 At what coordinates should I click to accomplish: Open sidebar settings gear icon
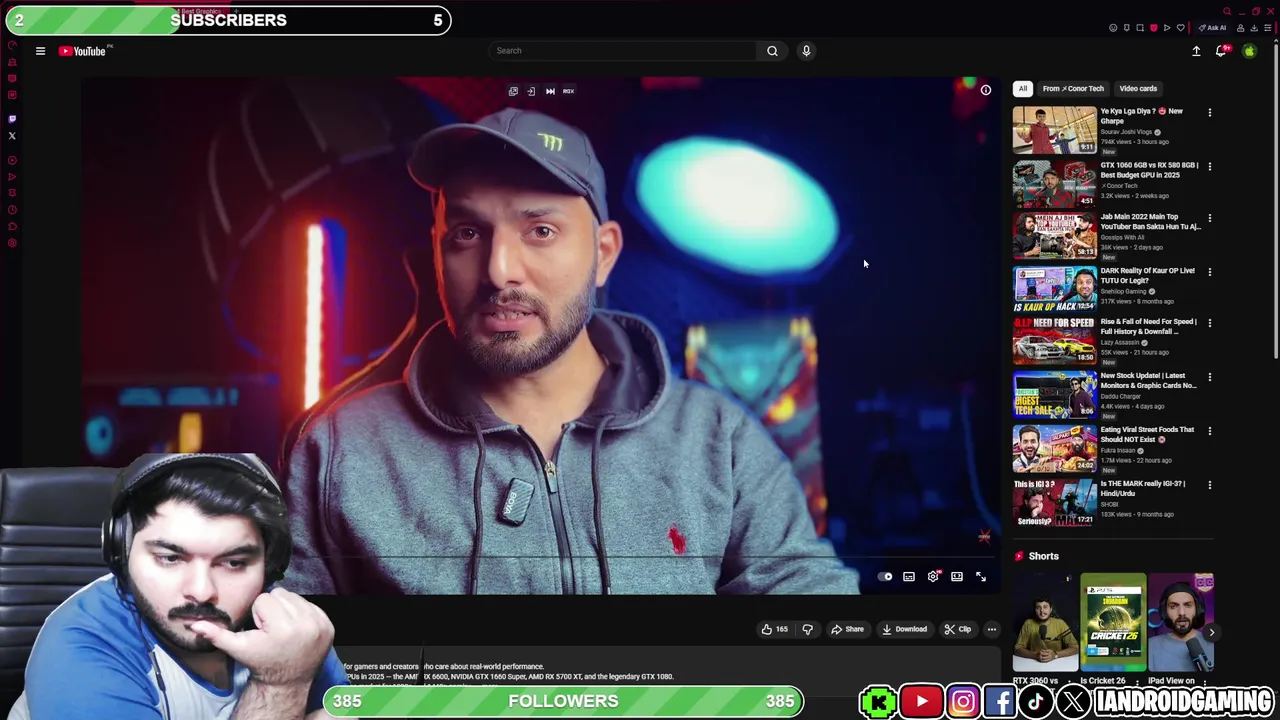tap(12, 242)
